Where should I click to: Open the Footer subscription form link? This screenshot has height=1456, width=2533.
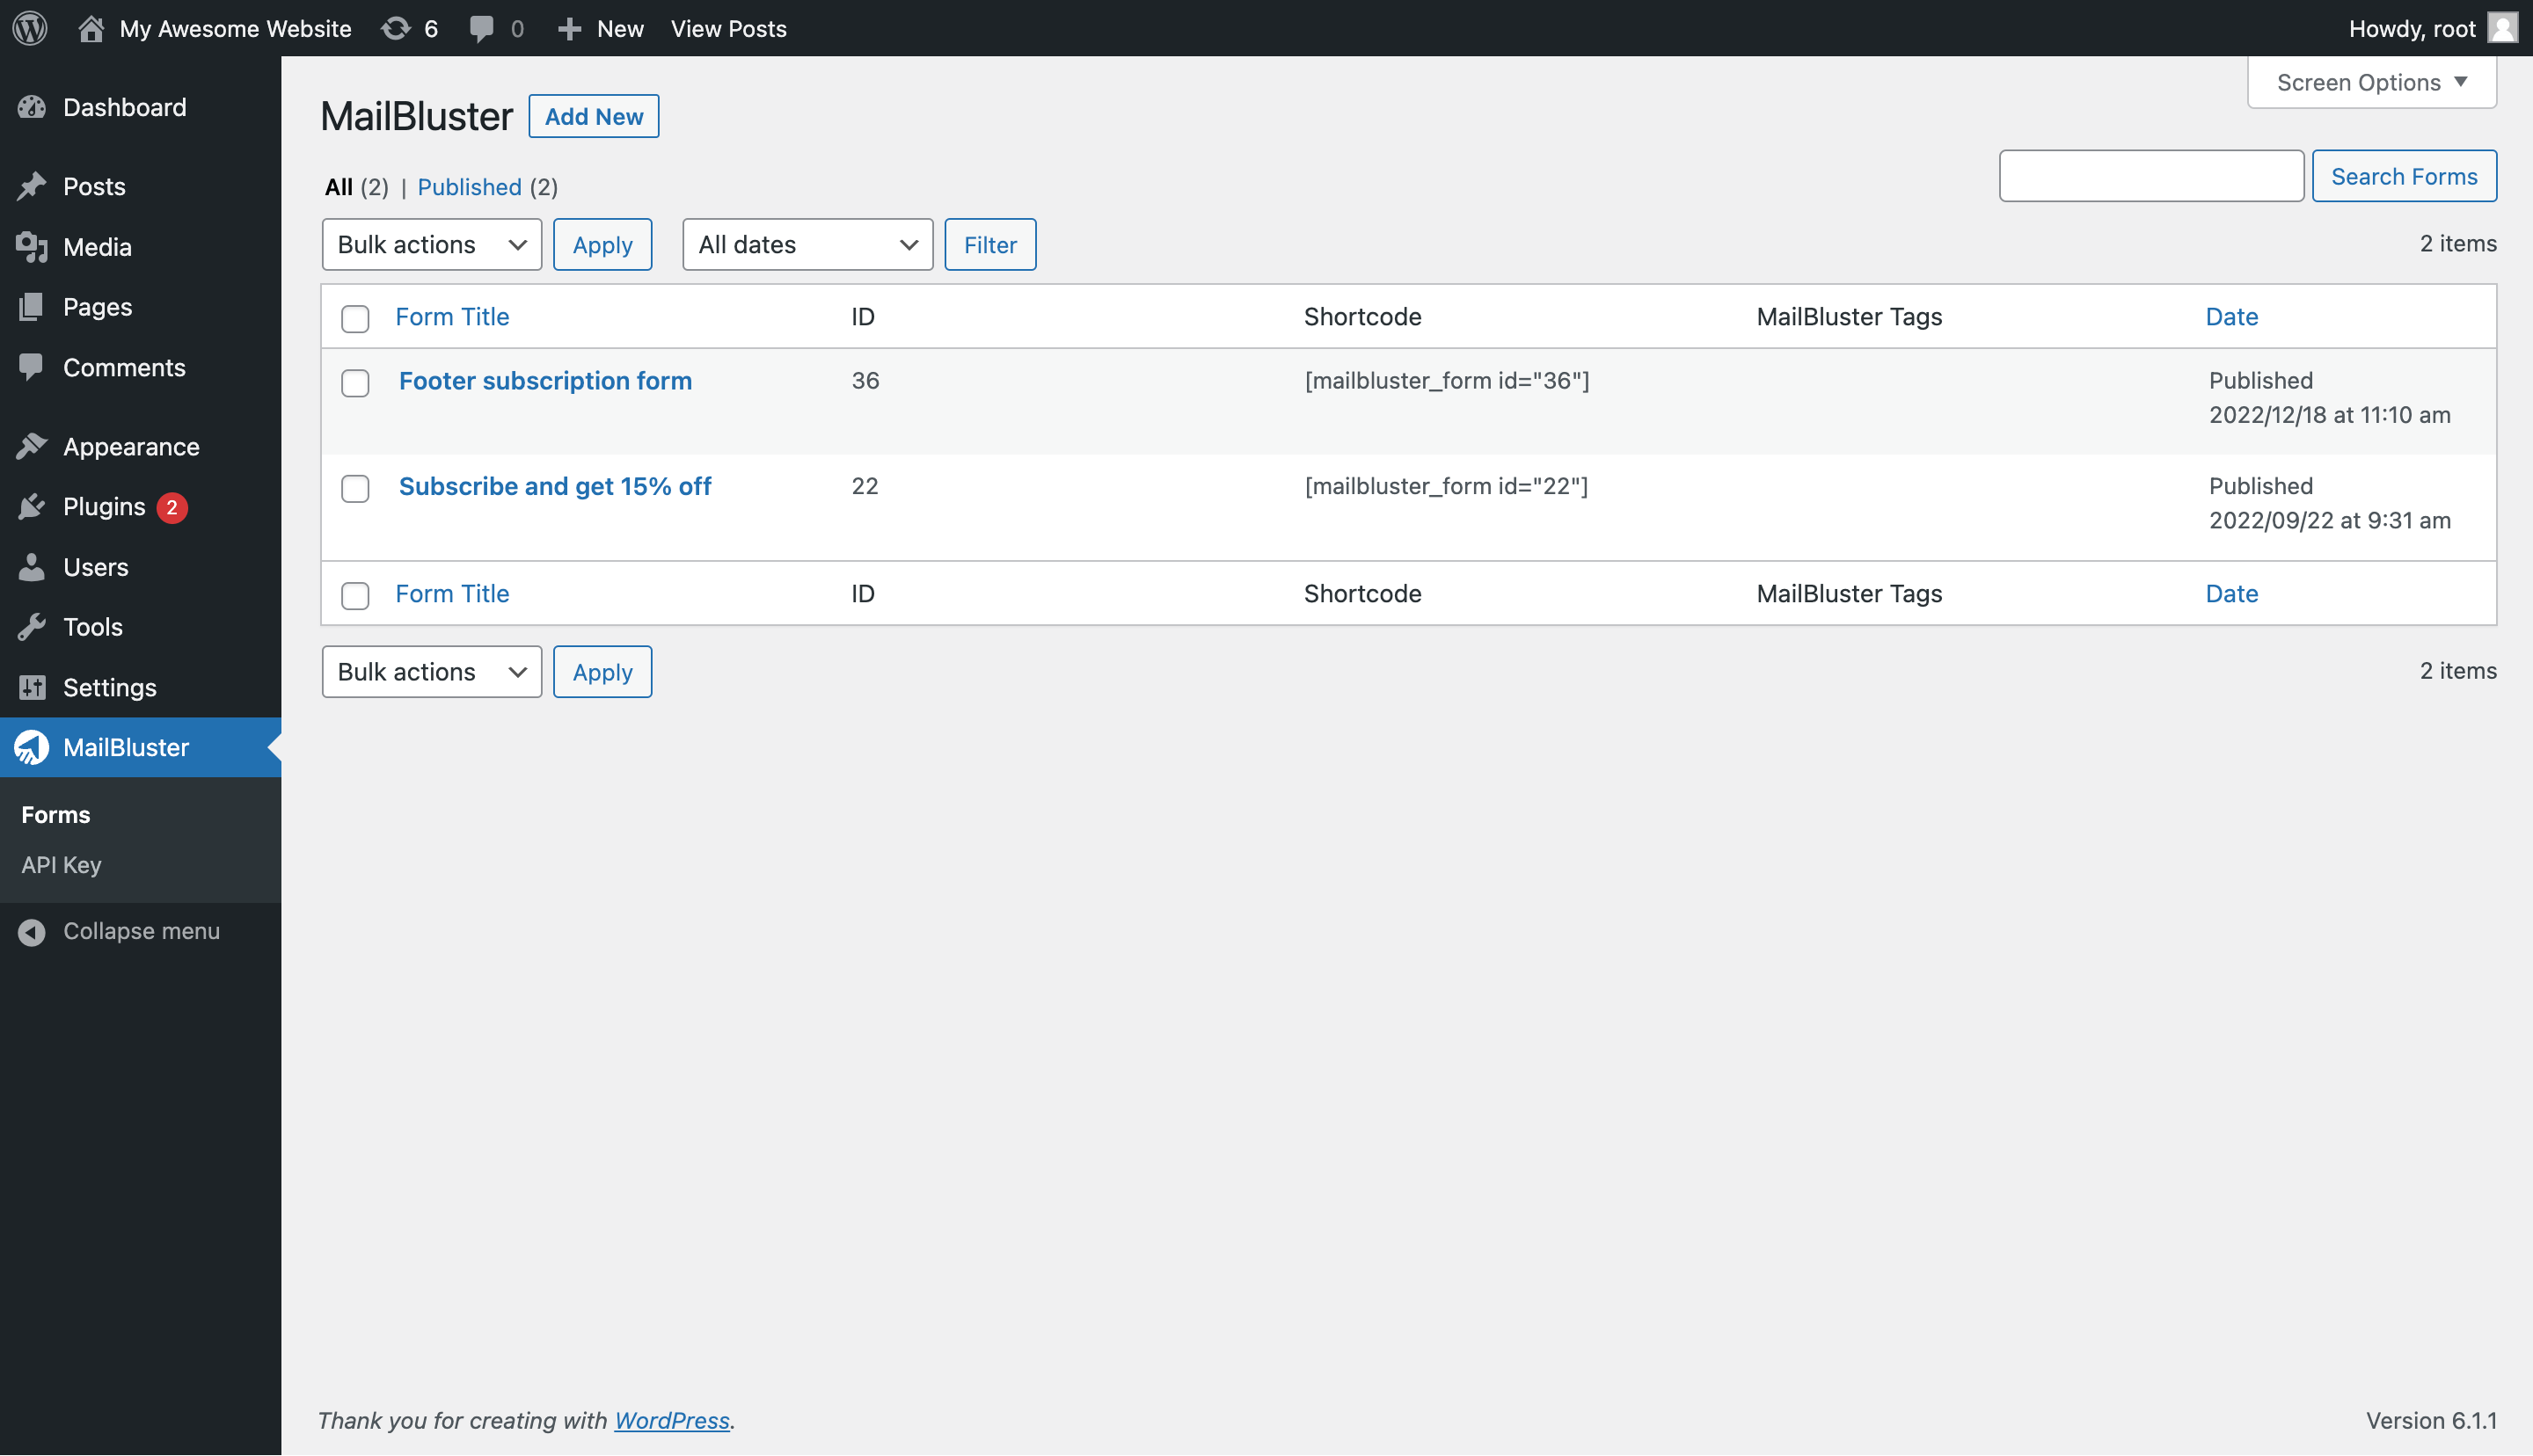(545, 381)
